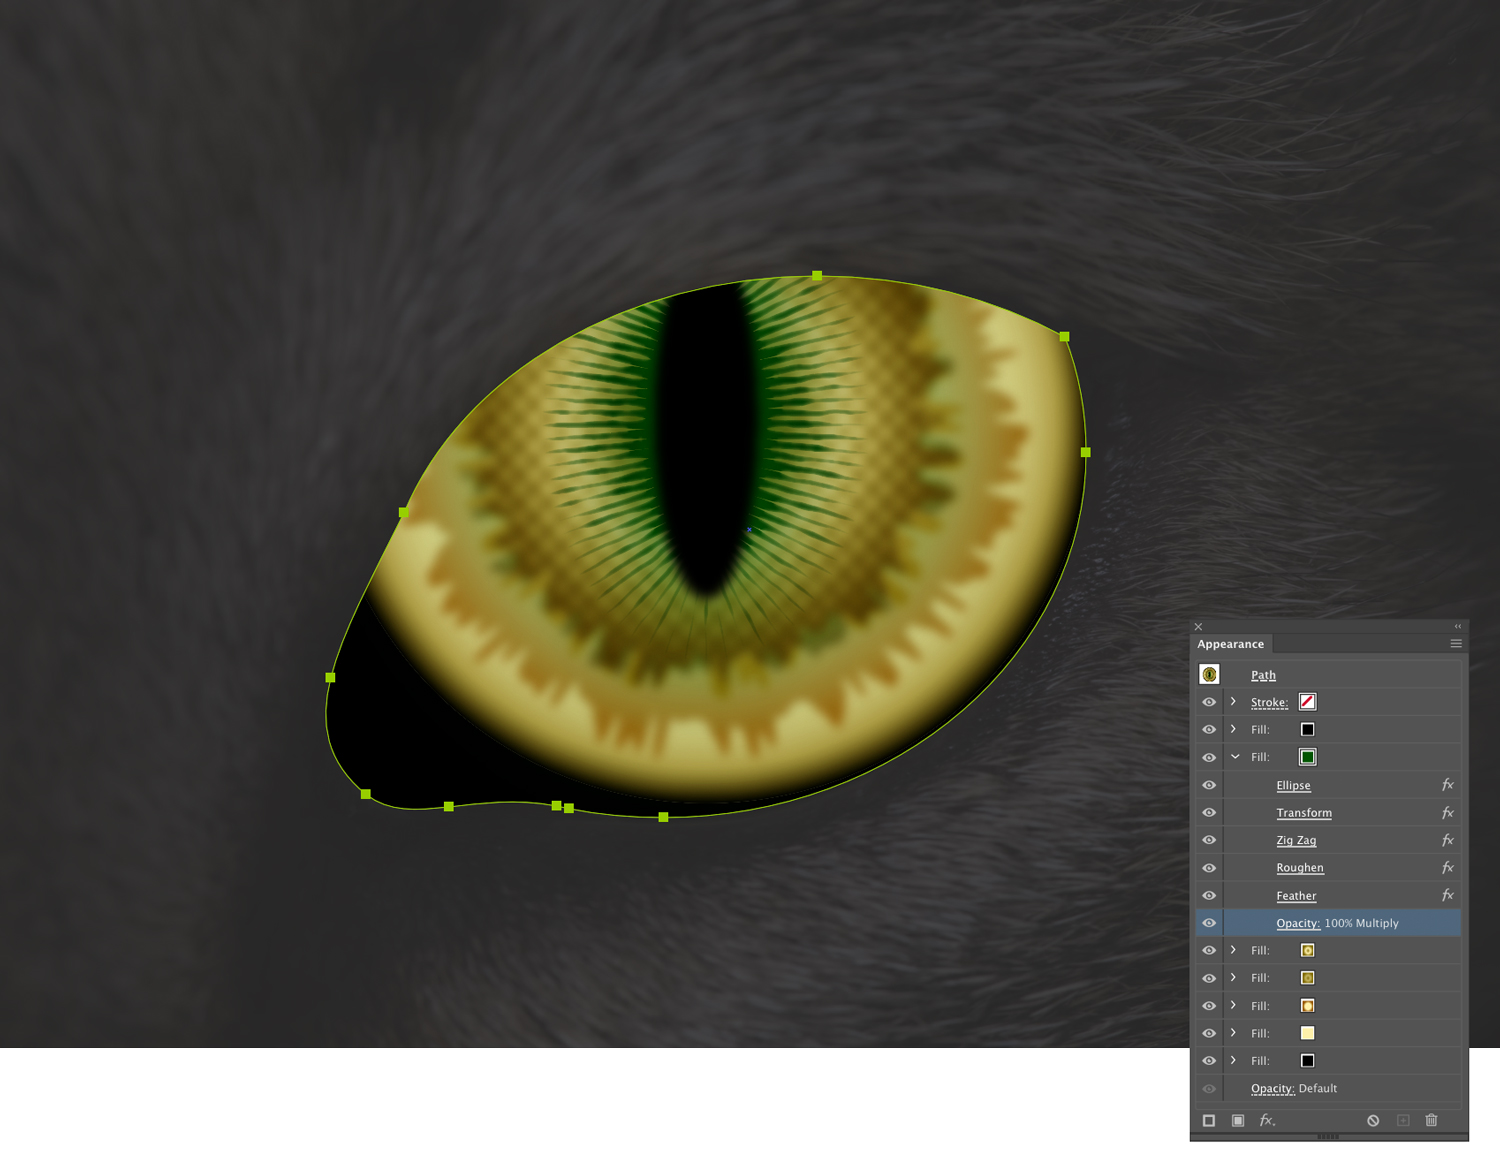Image resolution: width=1500 pixels, height=1151 pixels.
Task: Open the Appearance panel flyout menu
Action: pyautogui.click(x=1455, y=643)
